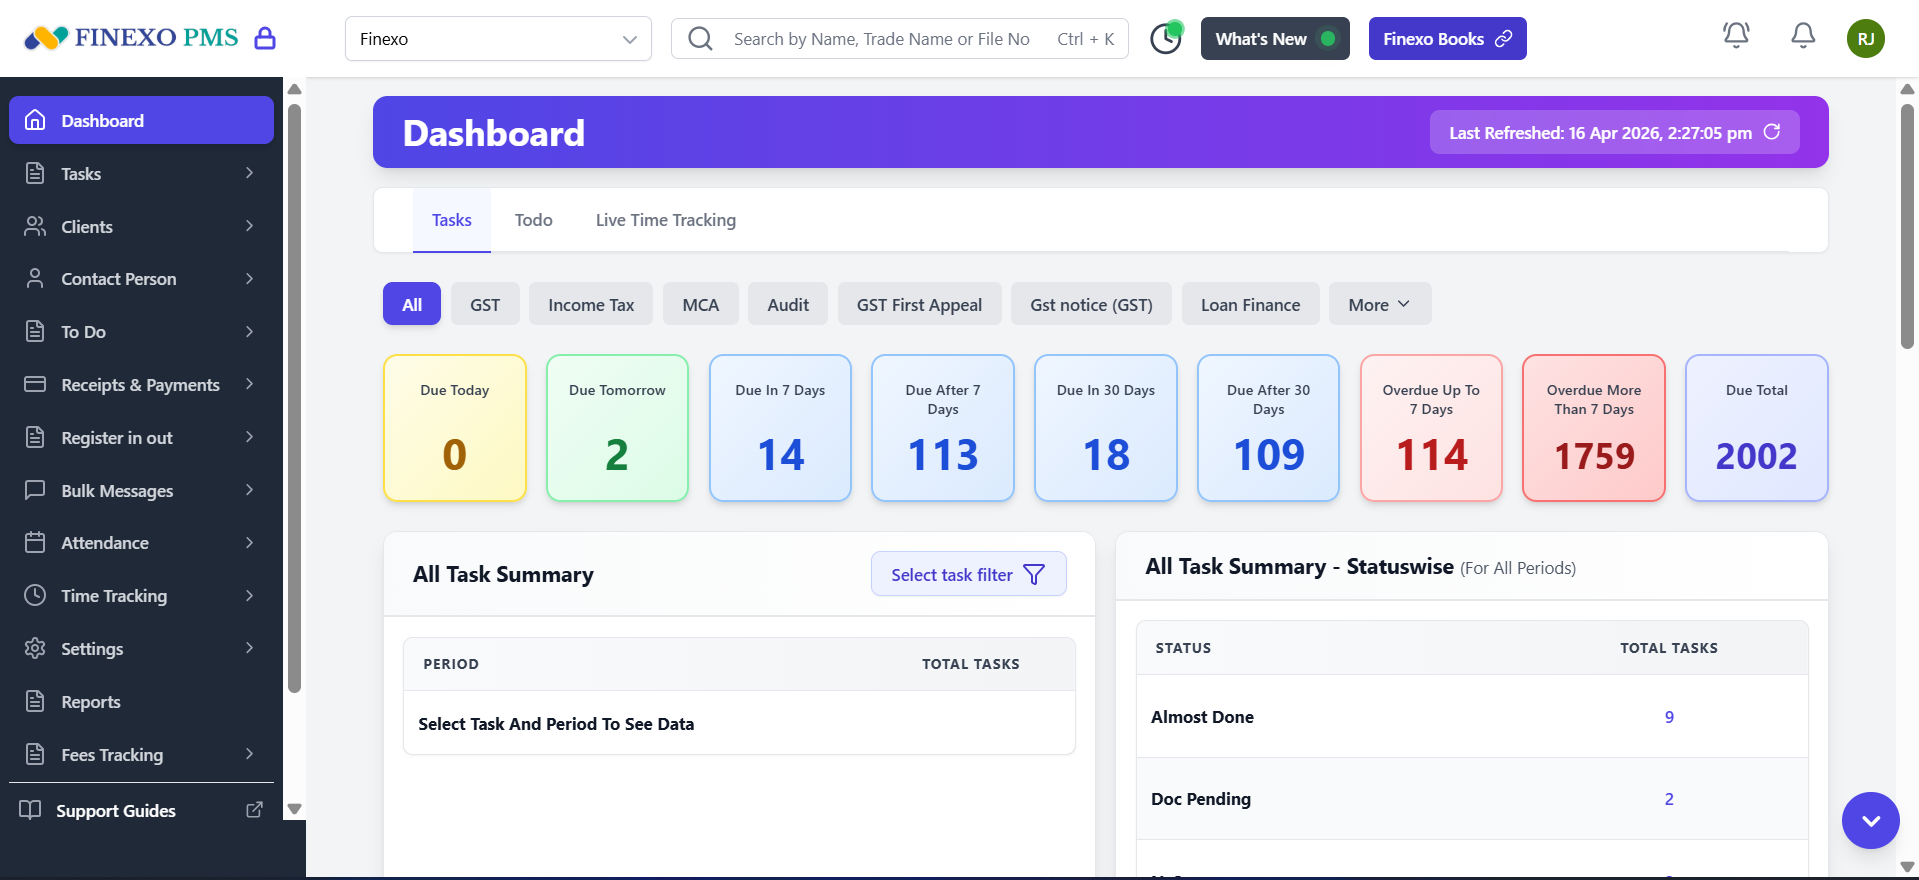Expand the Bulk Messages submenu chevron
Viewport: 1919px width, 880px height.
coord(249,490)
